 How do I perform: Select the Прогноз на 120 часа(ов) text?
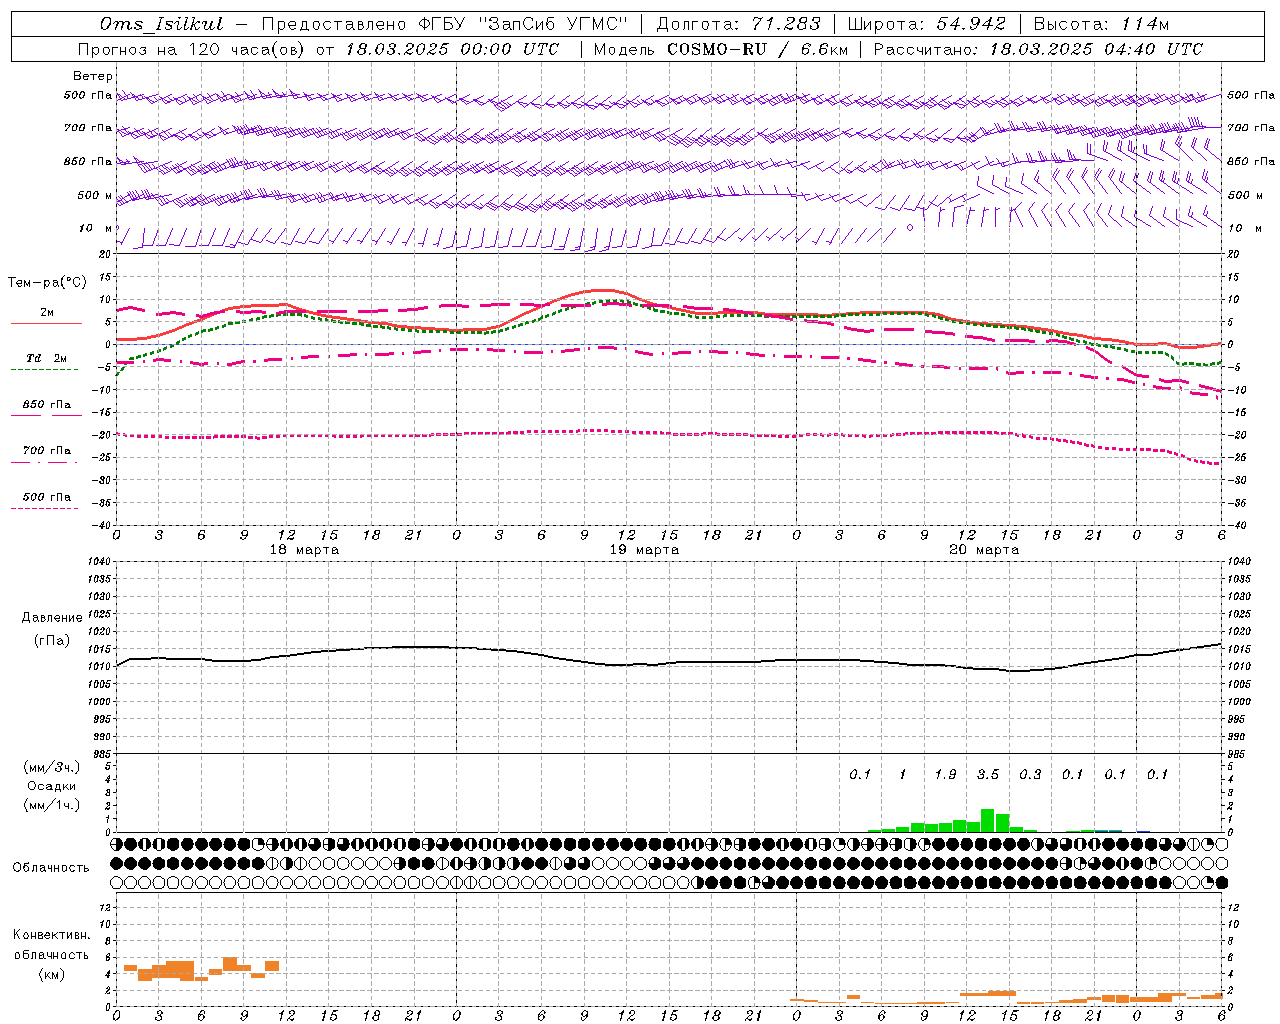(192, 49)
